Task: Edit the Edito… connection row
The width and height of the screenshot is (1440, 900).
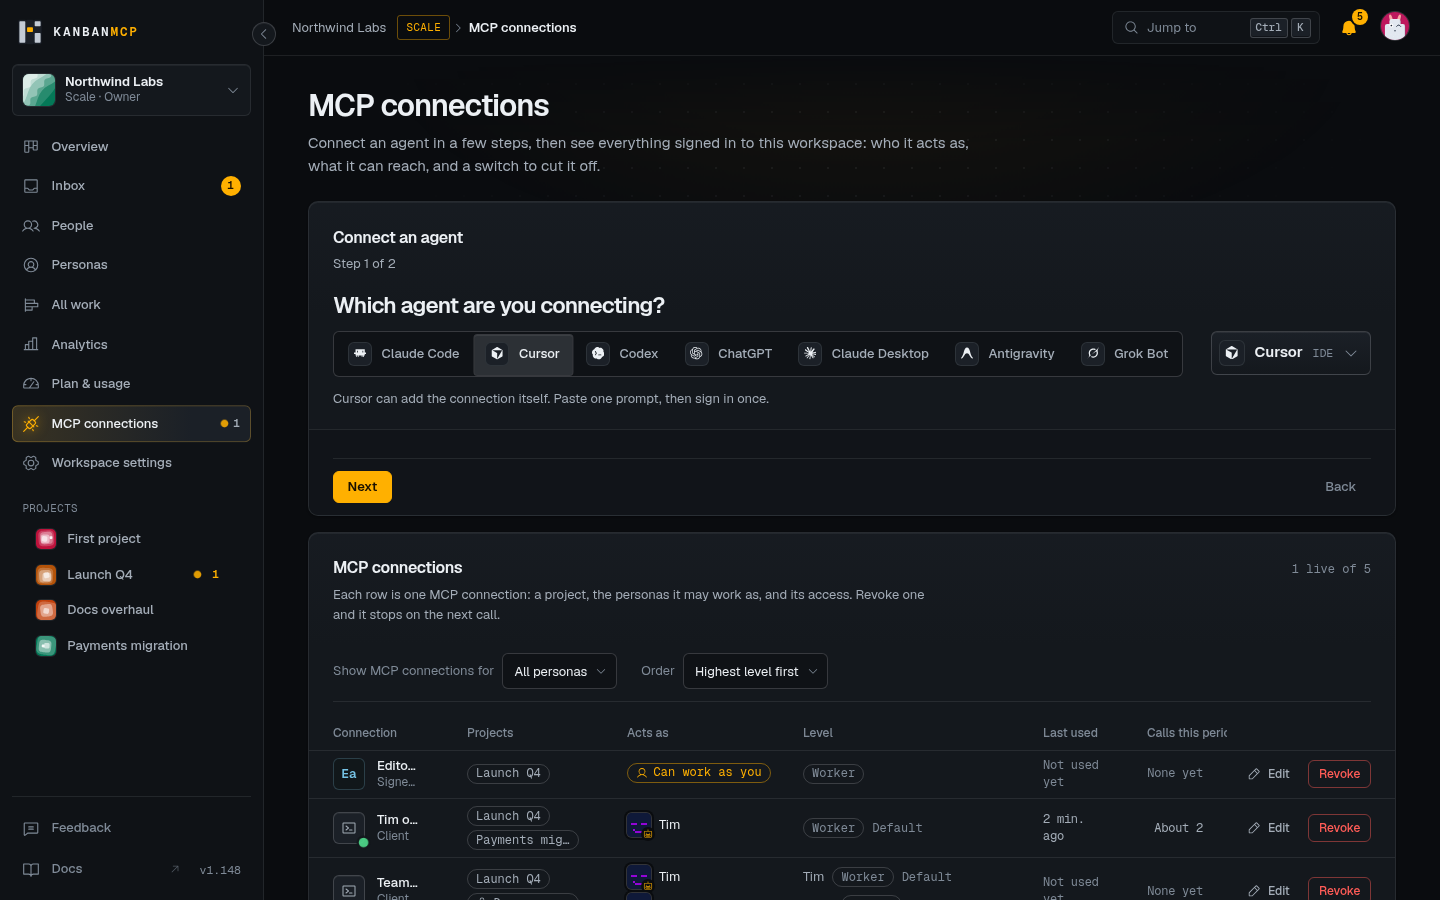Action: (x=1269, y=774)
